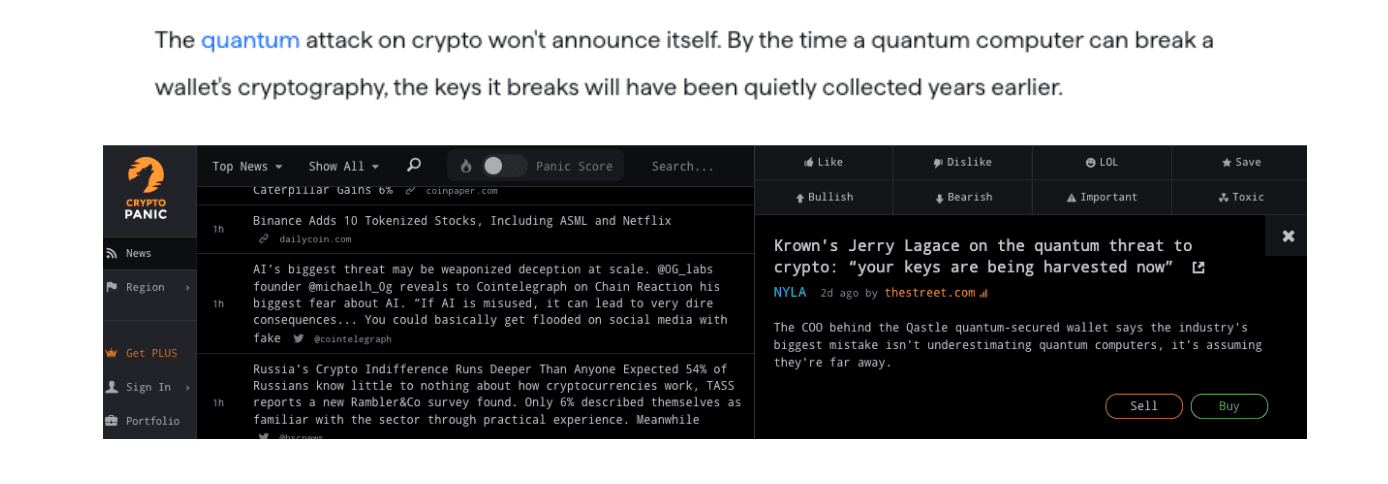
Task: Open the Show All dropdown
Action: pyautogui.click(x=343, y=166)
